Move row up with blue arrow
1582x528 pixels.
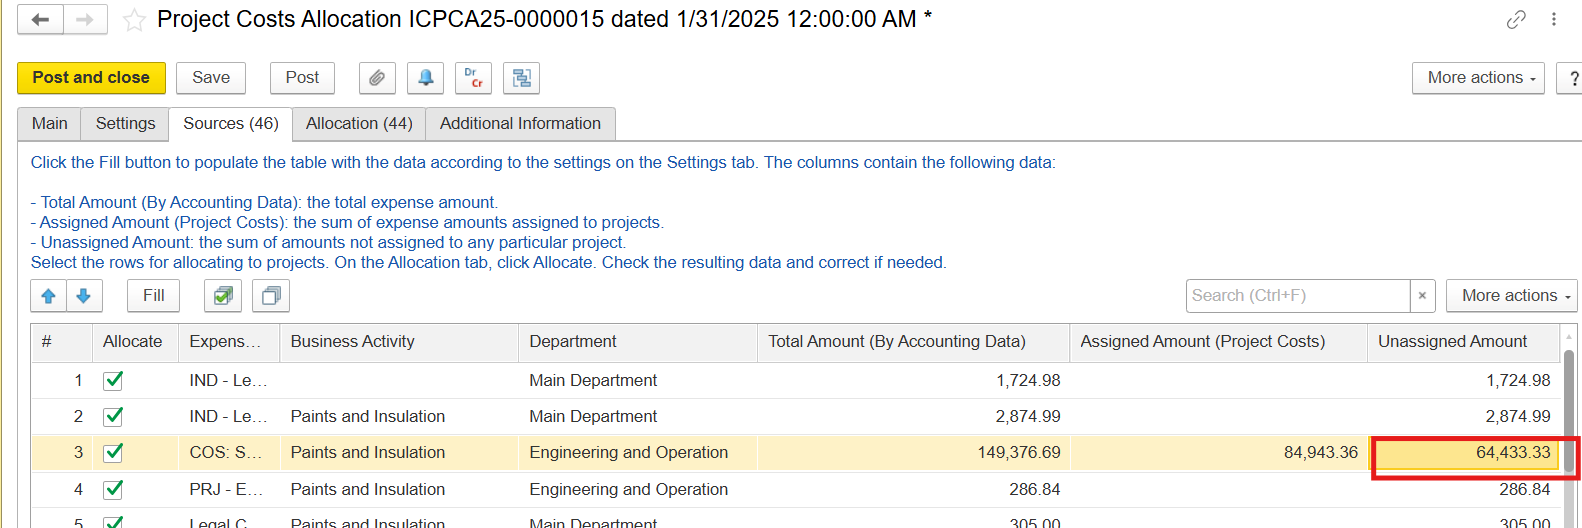(x=48, y=296)
